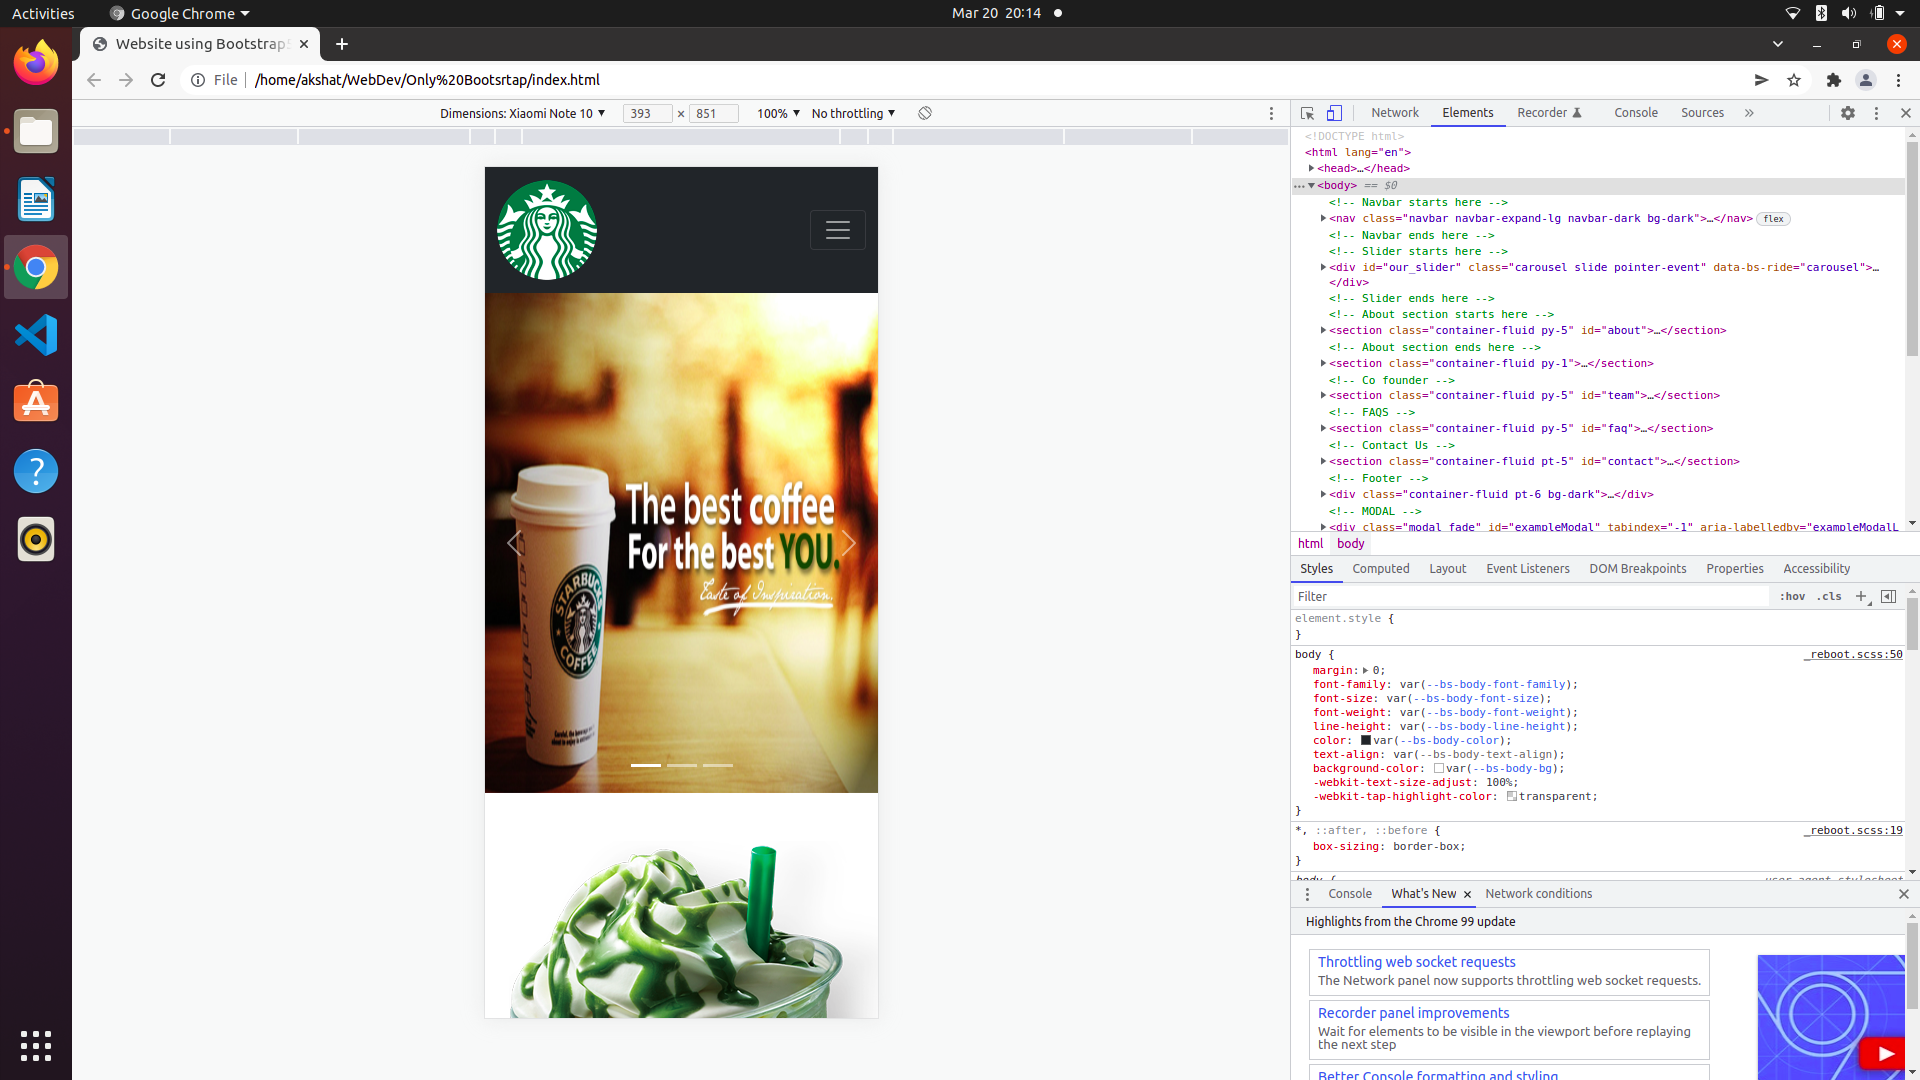Toggle element classes with .cls button
1920x1080 pixels.
[x=1829, y=596]
